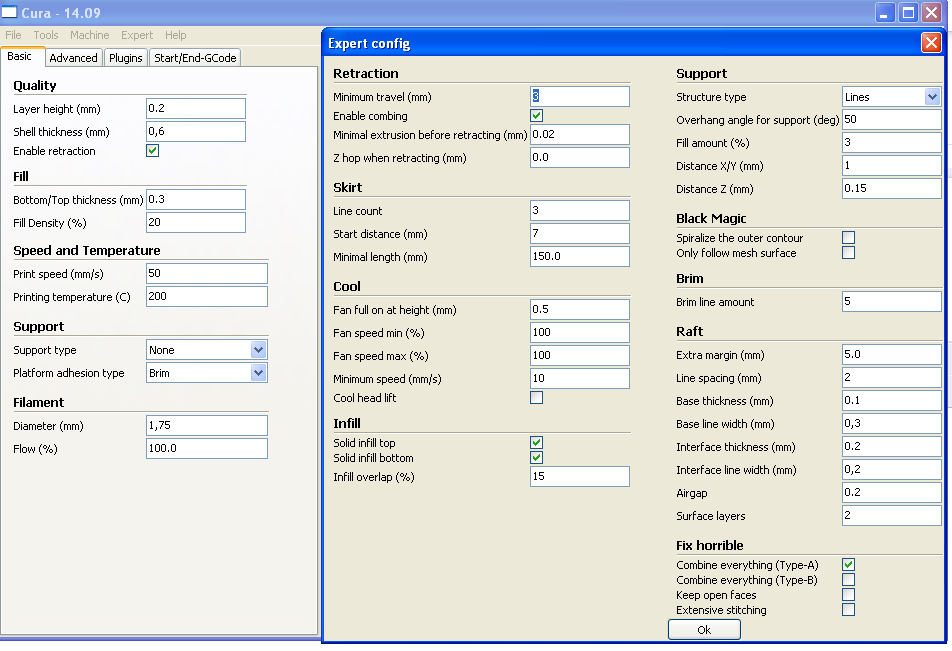Close the Expert config dialog

point(931,43)
